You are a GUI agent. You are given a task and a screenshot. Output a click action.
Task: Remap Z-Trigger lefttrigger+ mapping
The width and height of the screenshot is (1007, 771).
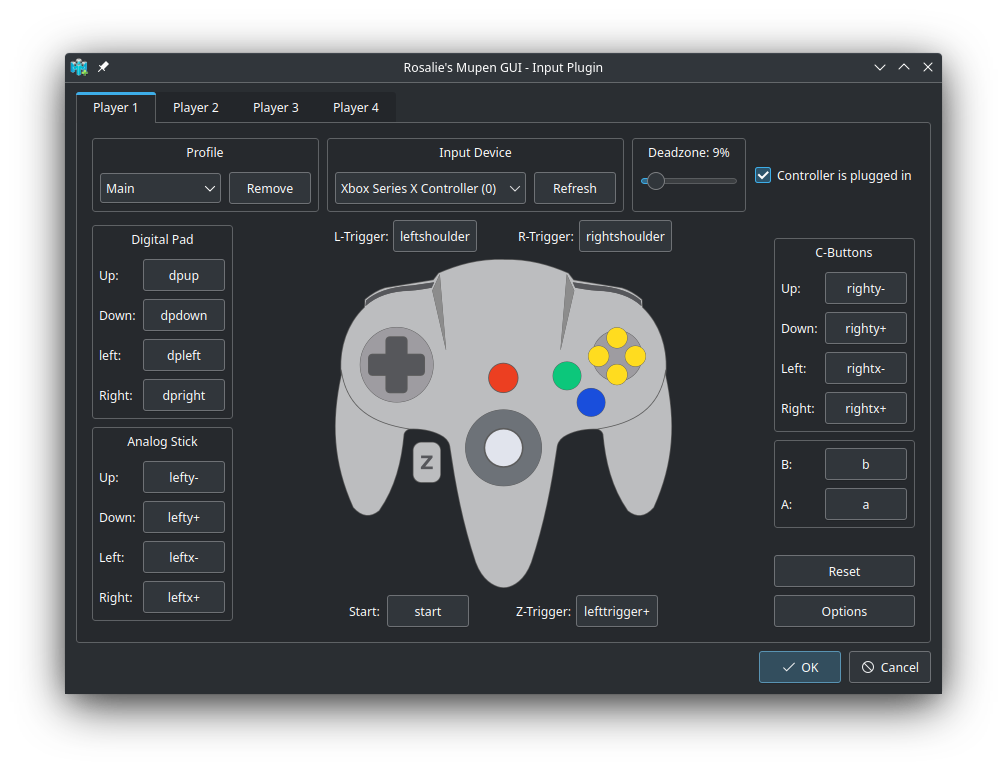tap(617, 611)
